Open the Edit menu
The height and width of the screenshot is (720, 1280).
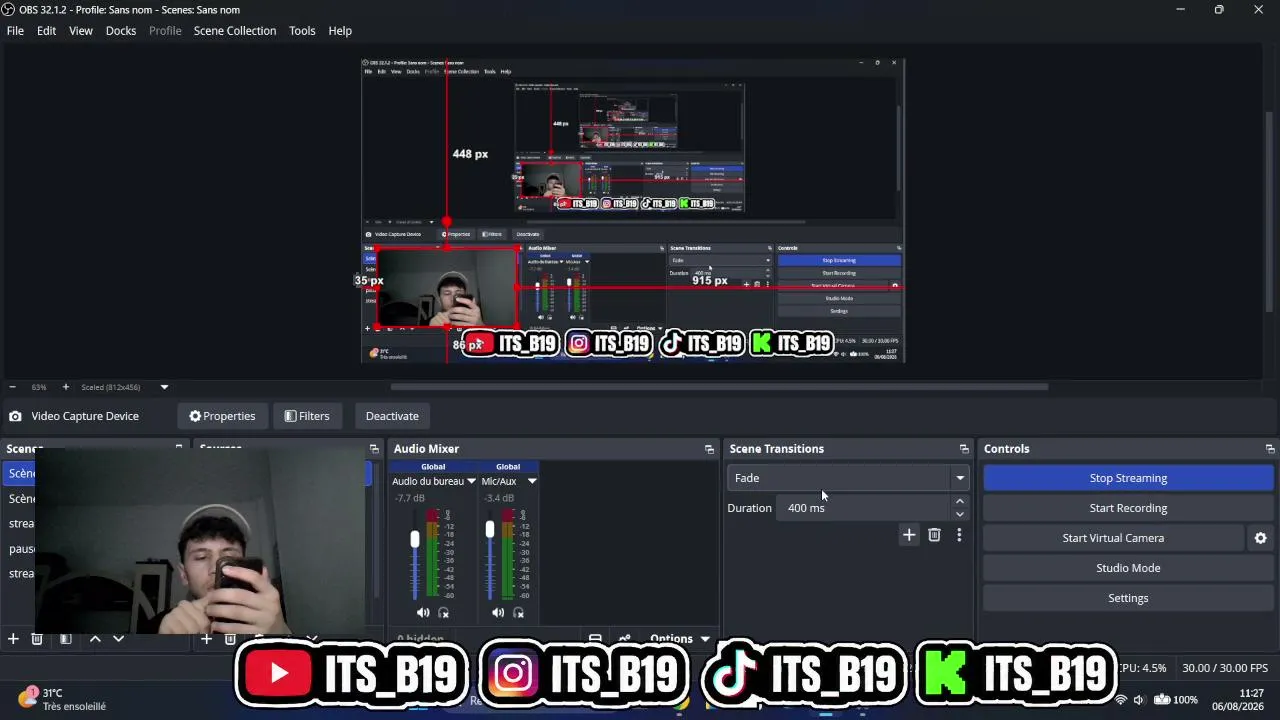coord(47,31)
